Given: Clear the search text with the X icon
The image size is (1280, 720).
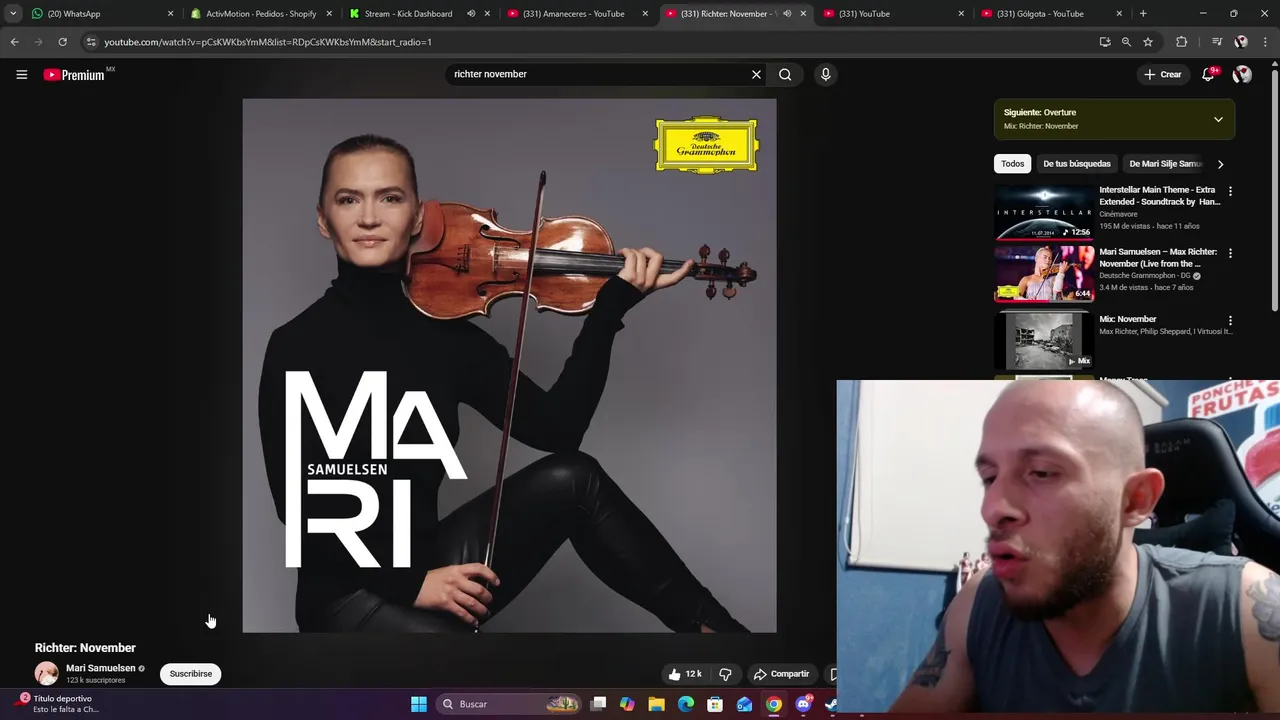Looking at the screenshot, I should (x=756, y=74).
